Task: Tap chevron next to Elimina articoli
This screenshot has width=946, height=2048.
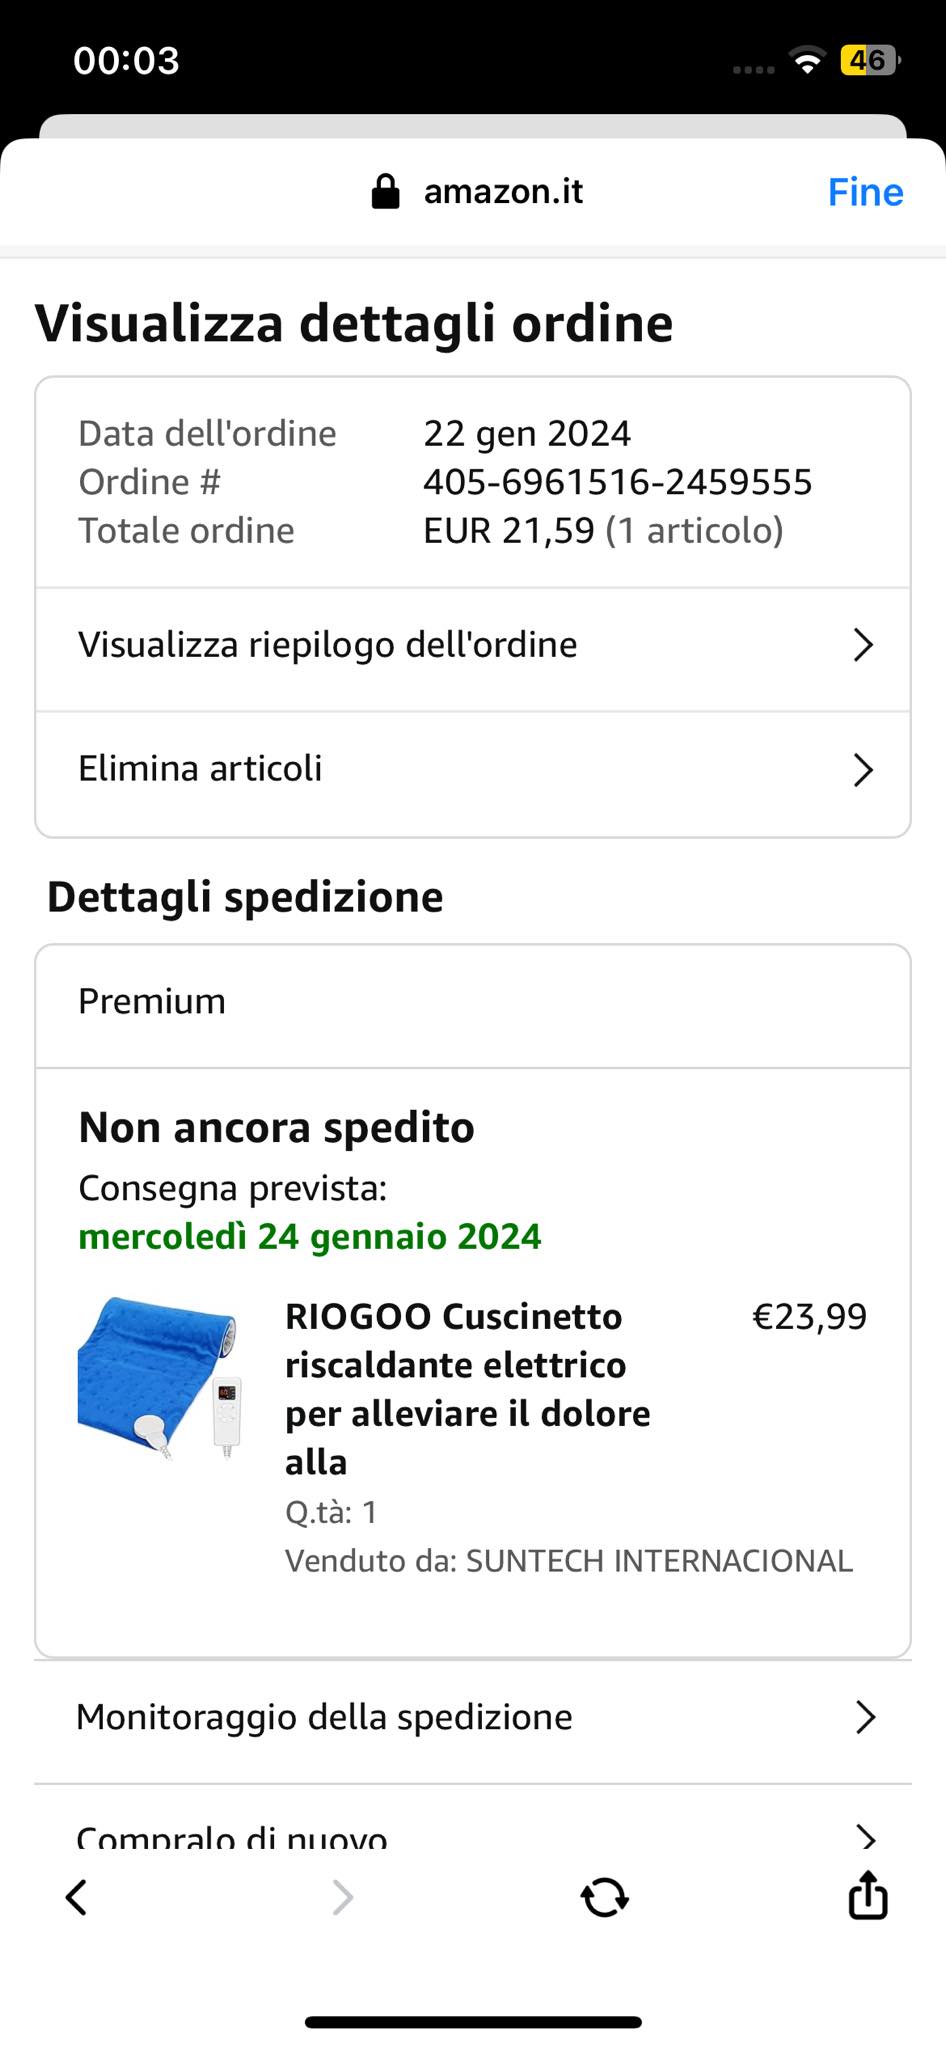Action: click(863, 770)
